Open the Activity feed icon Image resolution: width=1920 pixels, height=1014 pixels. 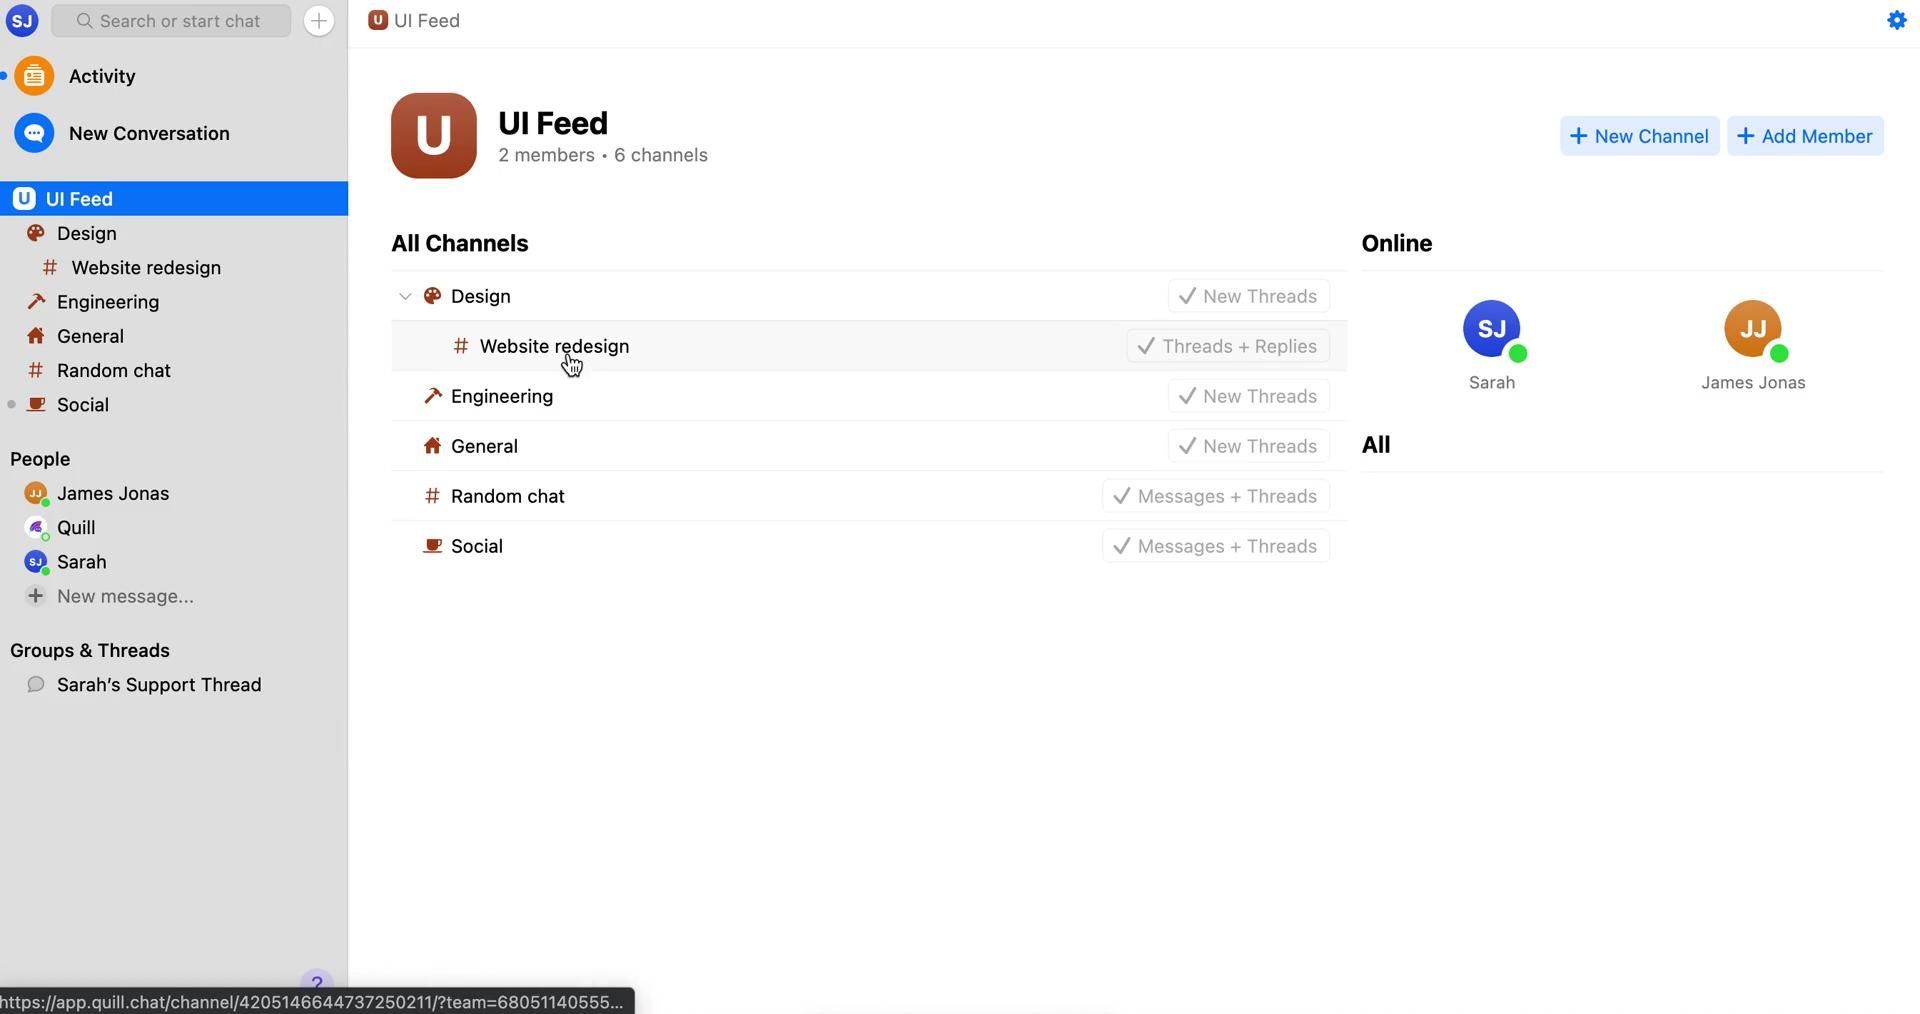coord(34,76)
